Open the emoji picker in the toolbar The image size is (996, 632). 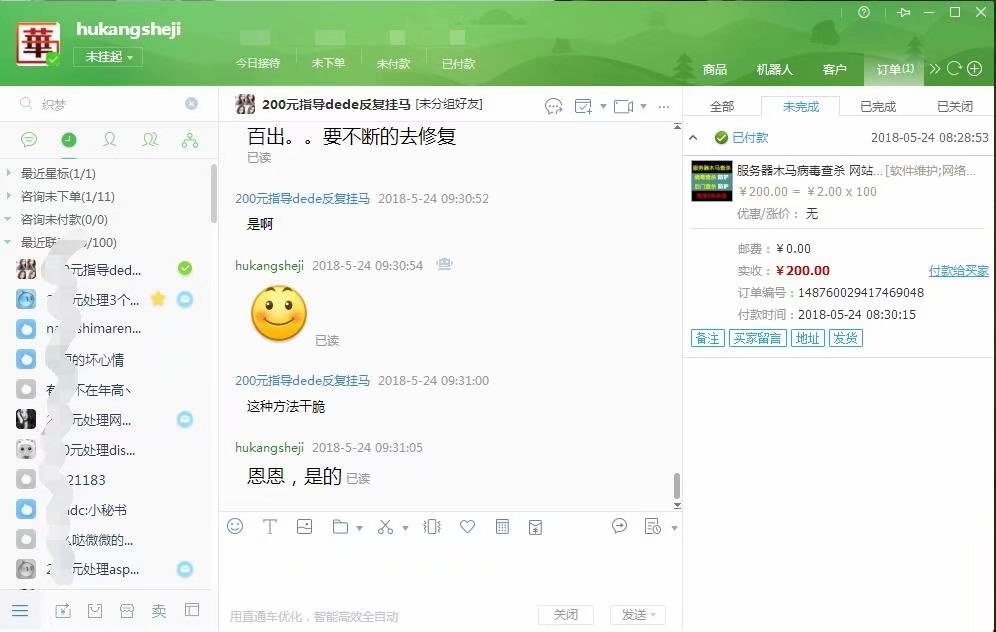tap(235, 527)
